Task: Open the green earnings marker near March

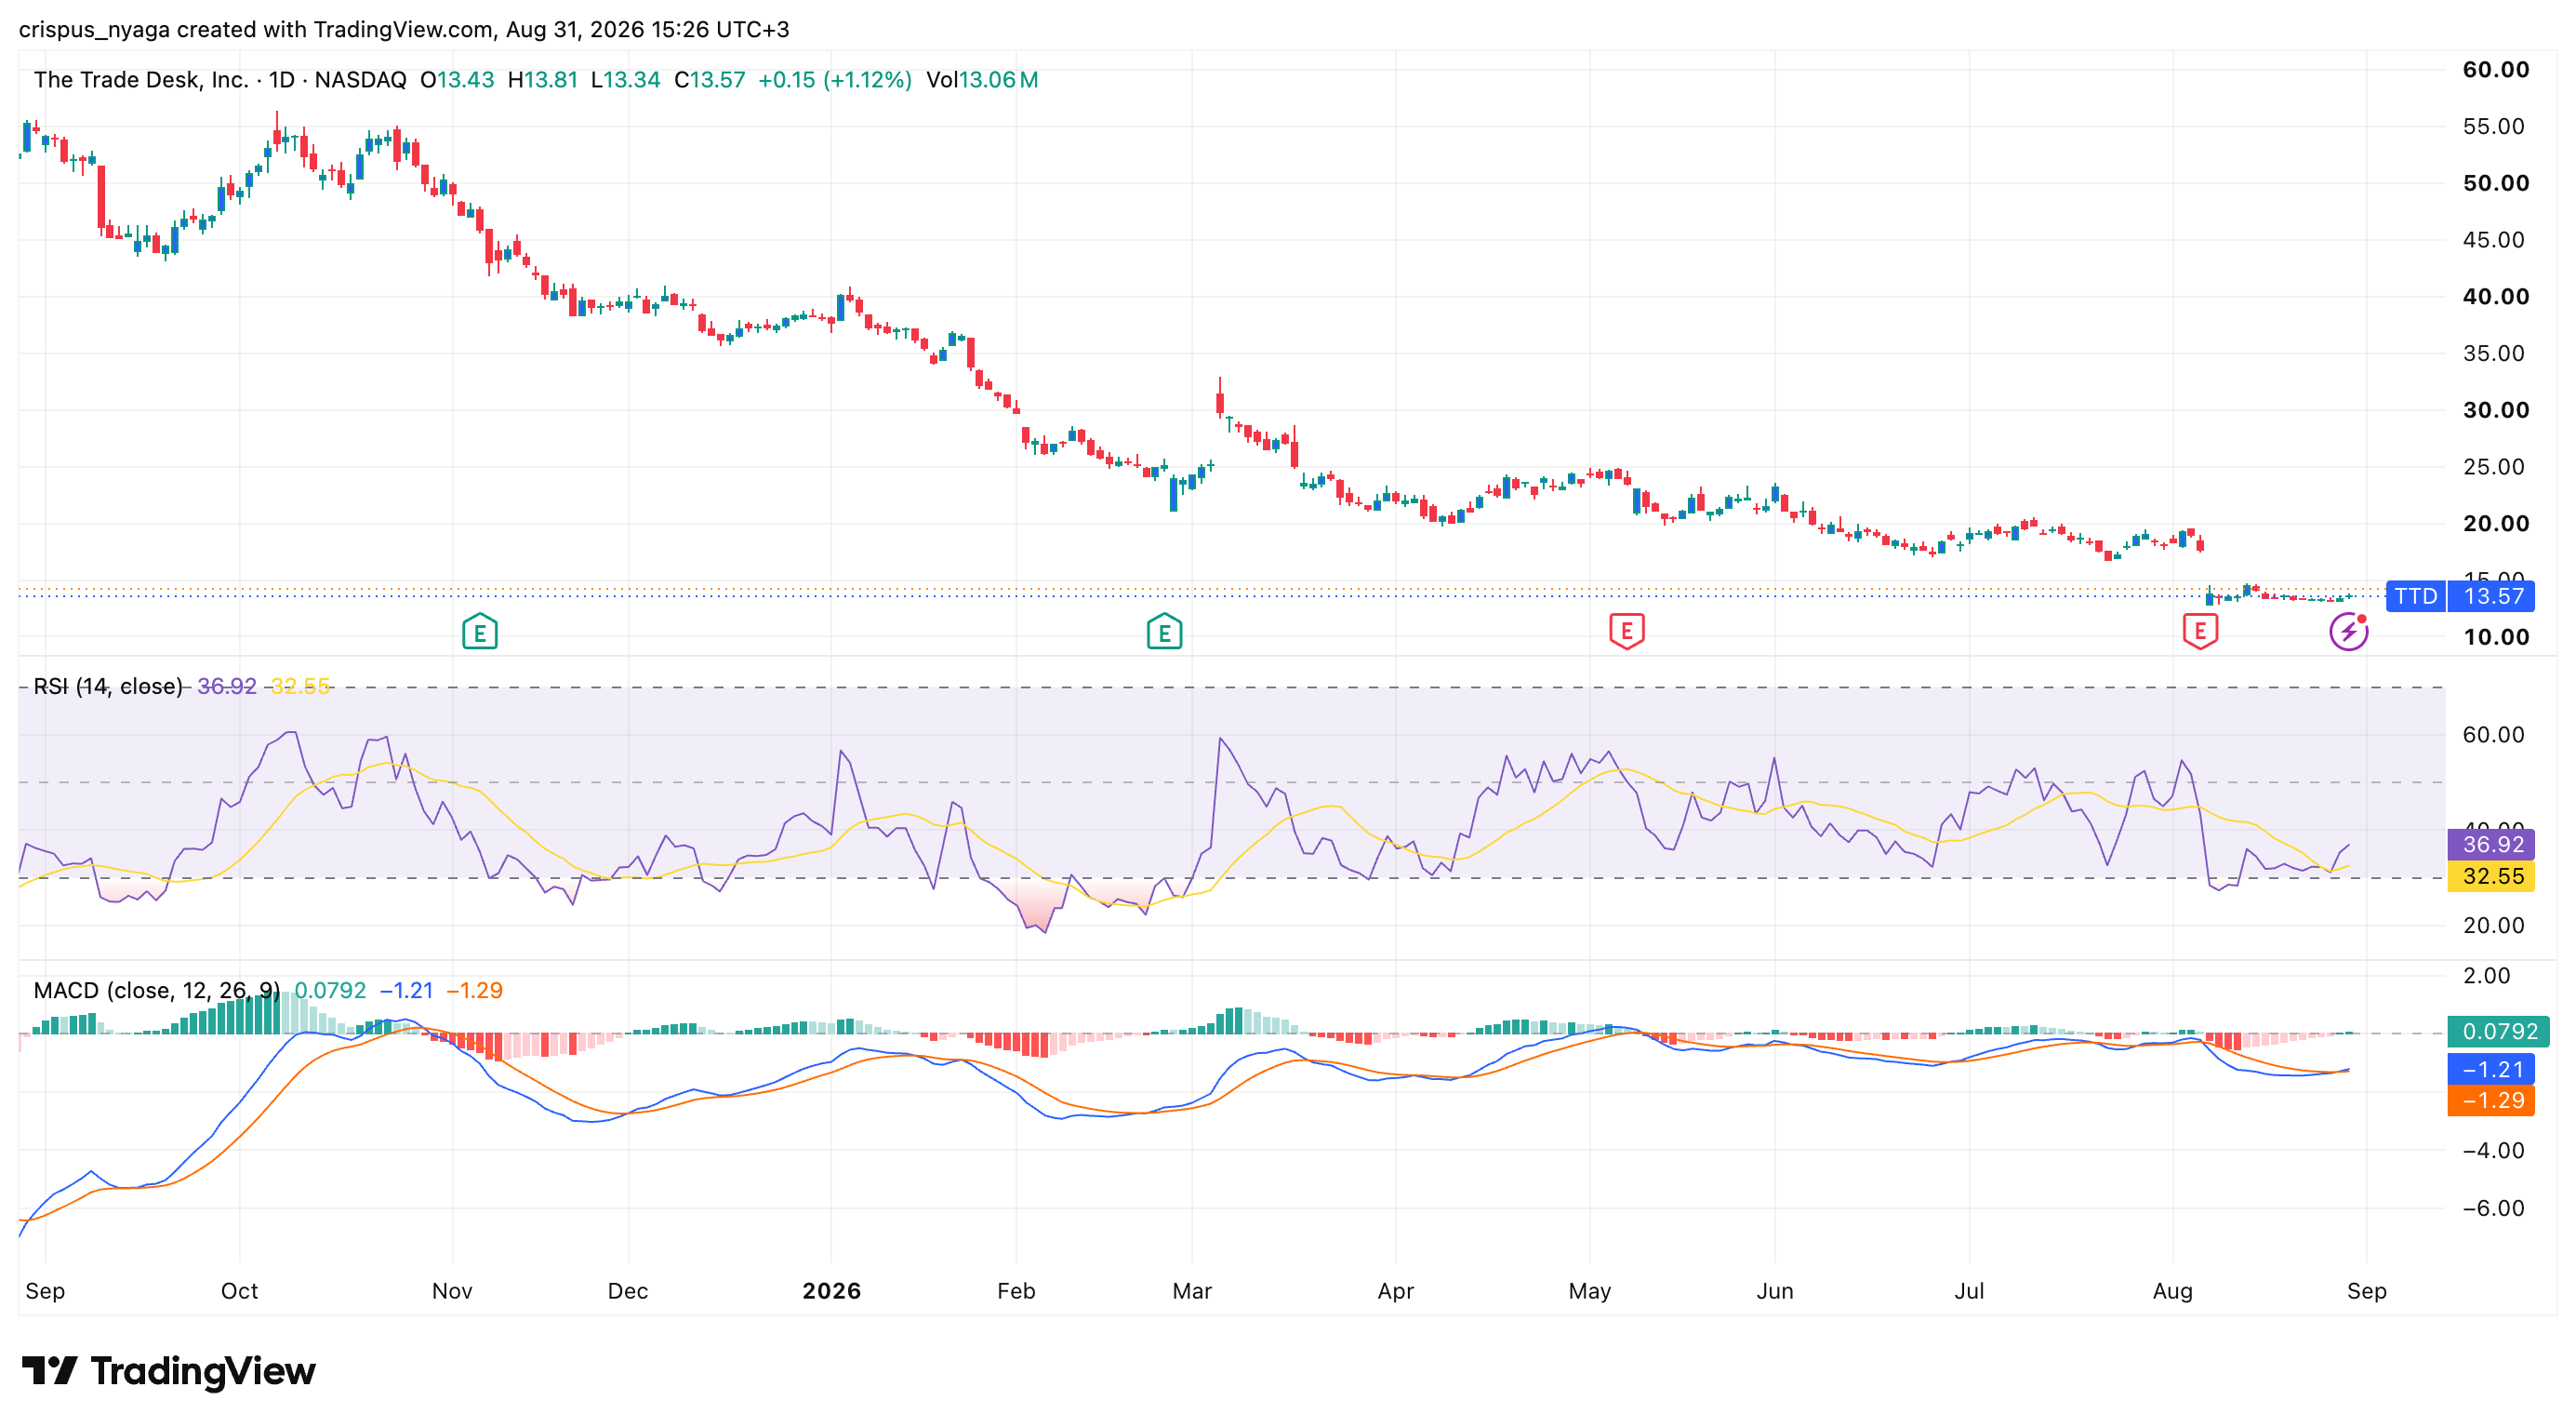Action: [x=1164, y=632]
